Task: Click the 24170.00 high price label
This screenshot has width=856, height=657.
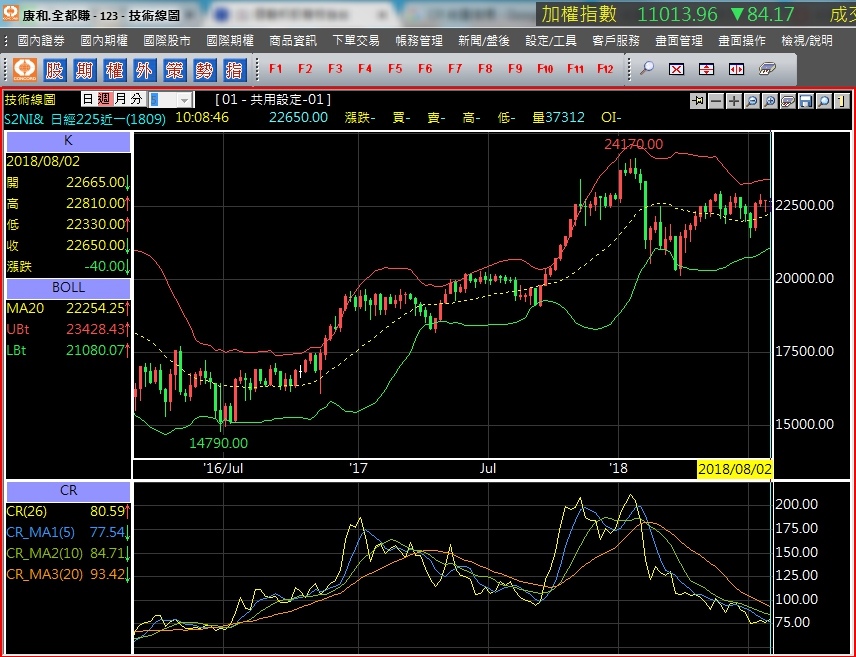Action: pyautogui.click(x=633, y=144)
